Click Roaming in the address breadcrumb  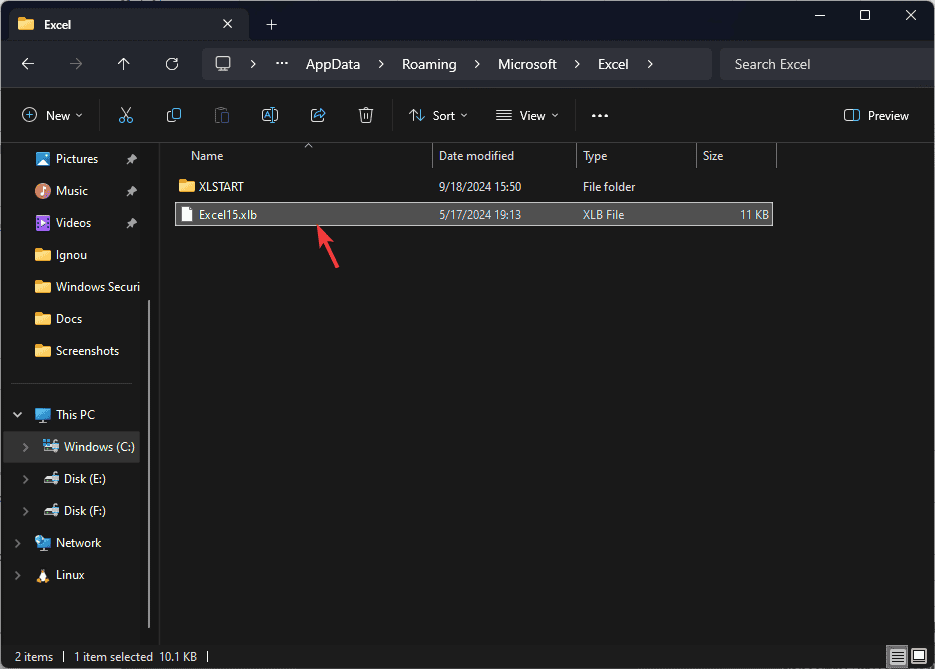[429, 64]
